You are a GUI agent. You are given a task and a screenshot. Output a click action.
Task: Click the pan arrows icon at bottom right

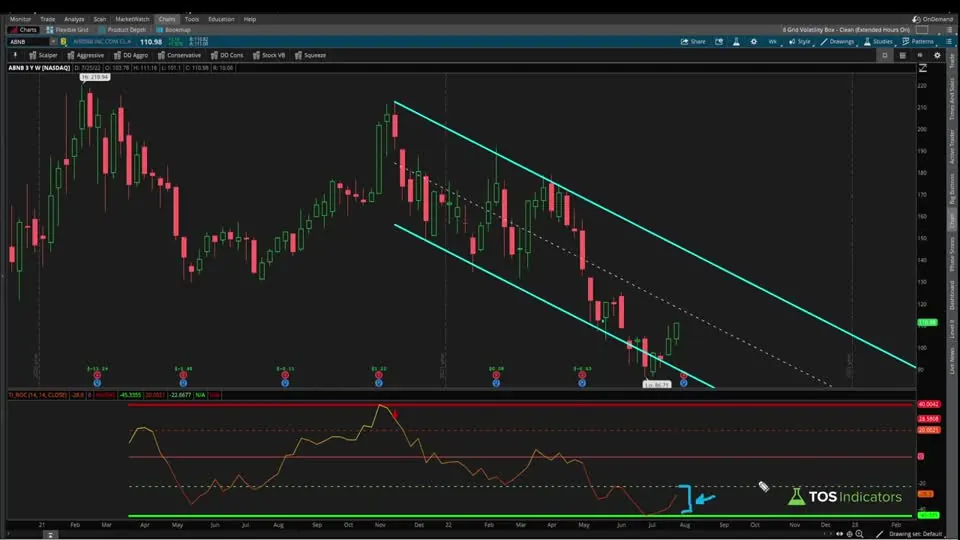(x=839, y=534)
